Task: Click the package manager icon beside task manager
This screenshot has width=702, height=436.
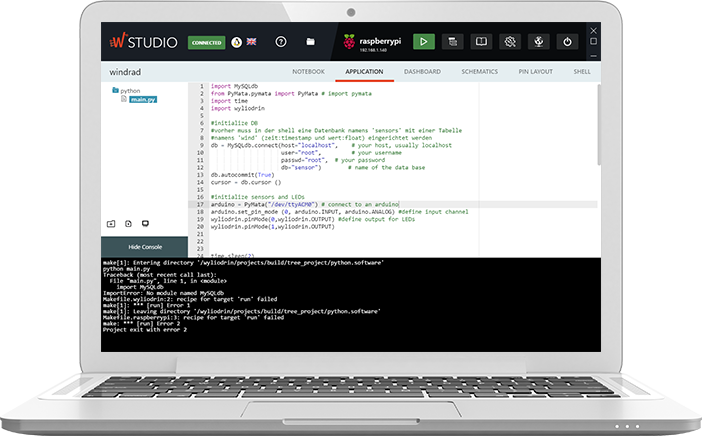Action: point(481,42)
